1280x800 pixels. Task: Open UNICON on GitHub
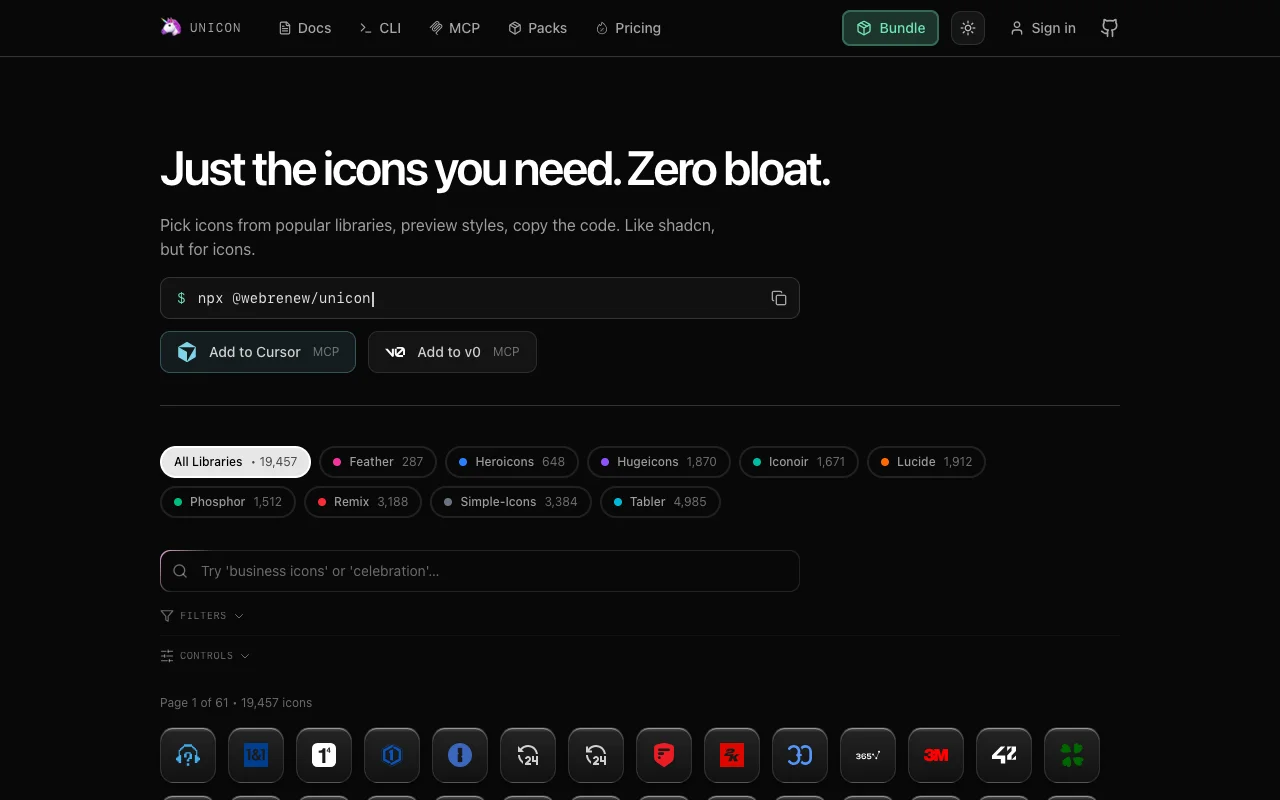pos(1109,28)
